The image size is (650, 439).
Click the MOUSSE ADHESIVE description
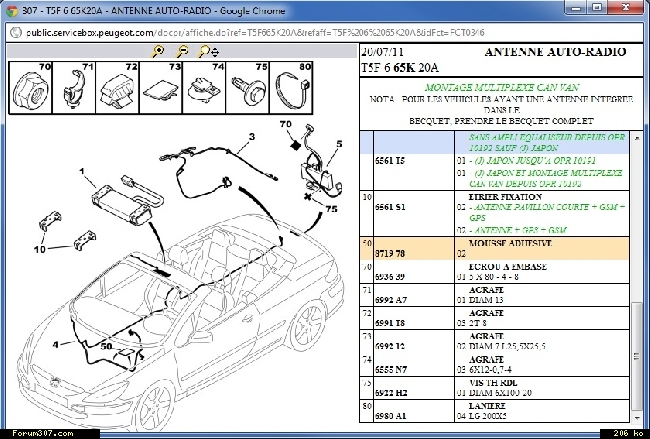point(510,243)
